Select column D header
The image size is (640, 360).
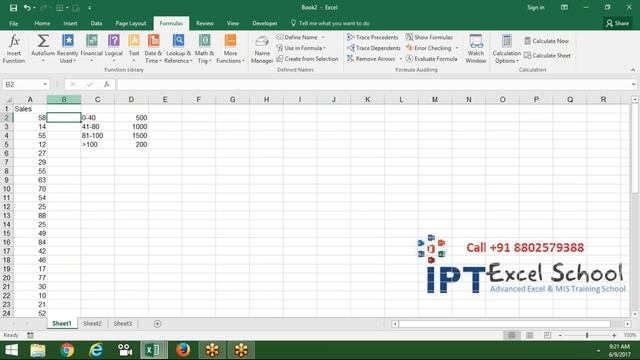click(x=131, y=99)
